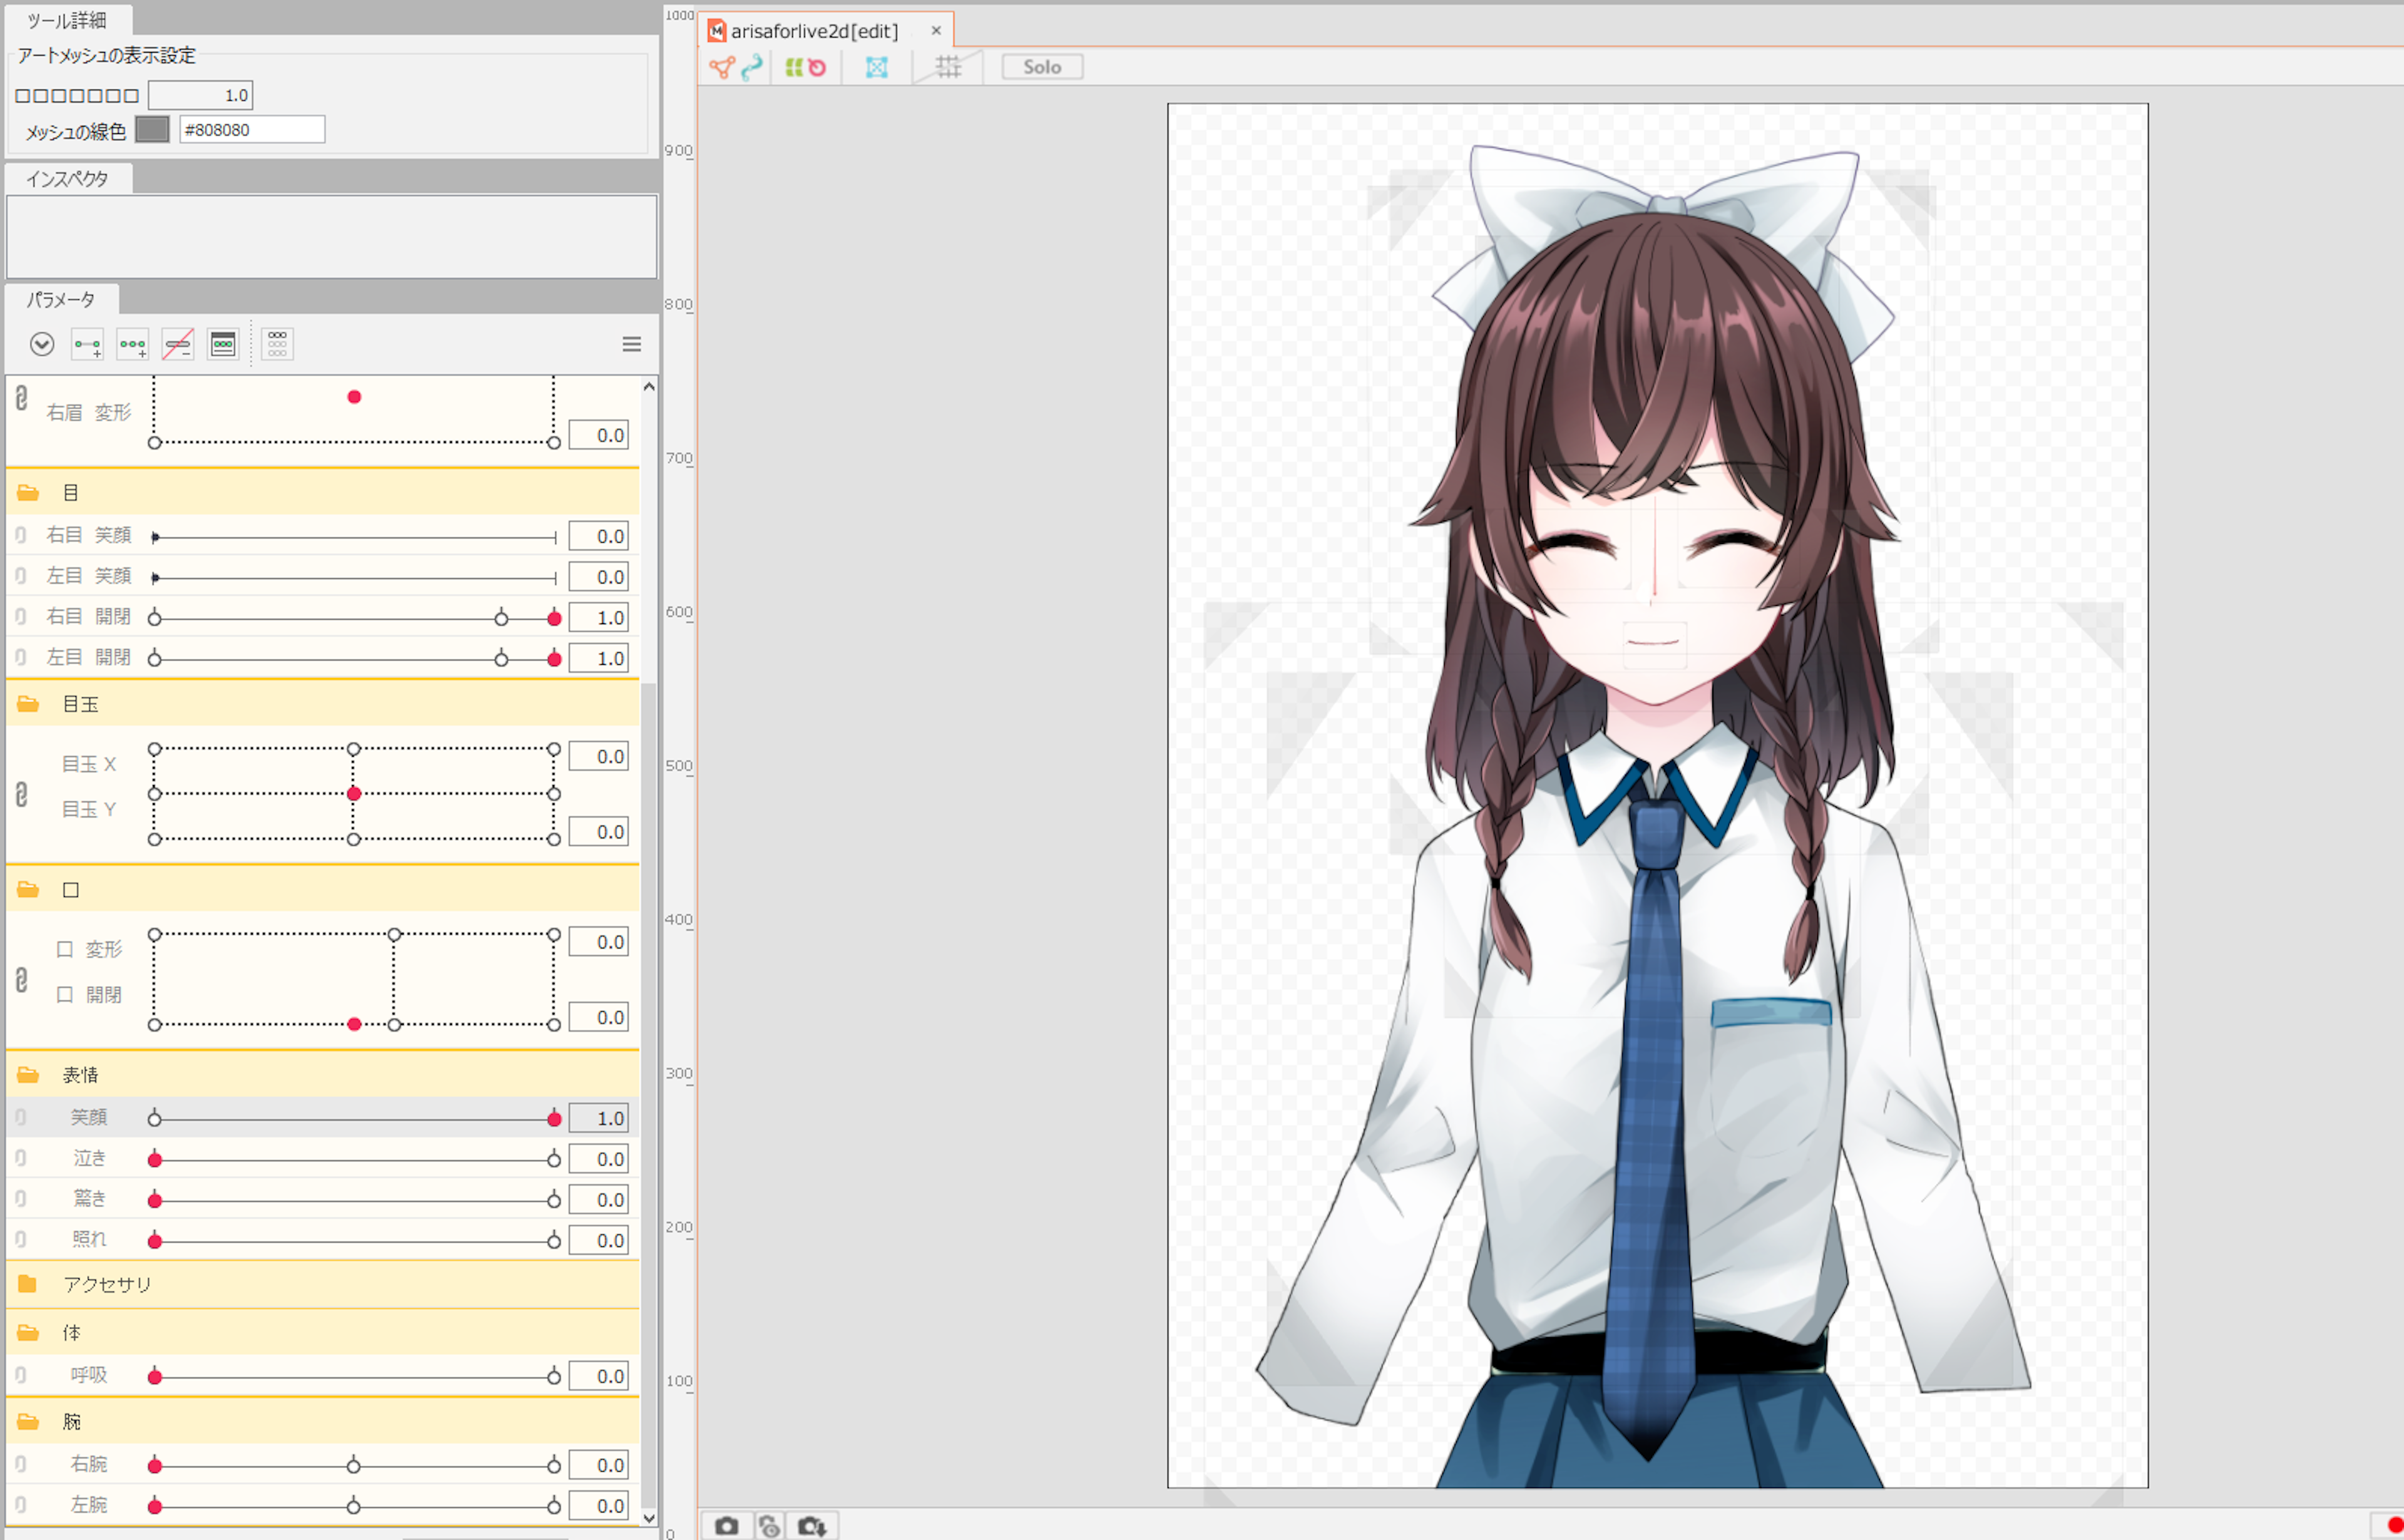
Task: Collapse the 表情 parameter folder
Action: tap(27, 1075)
